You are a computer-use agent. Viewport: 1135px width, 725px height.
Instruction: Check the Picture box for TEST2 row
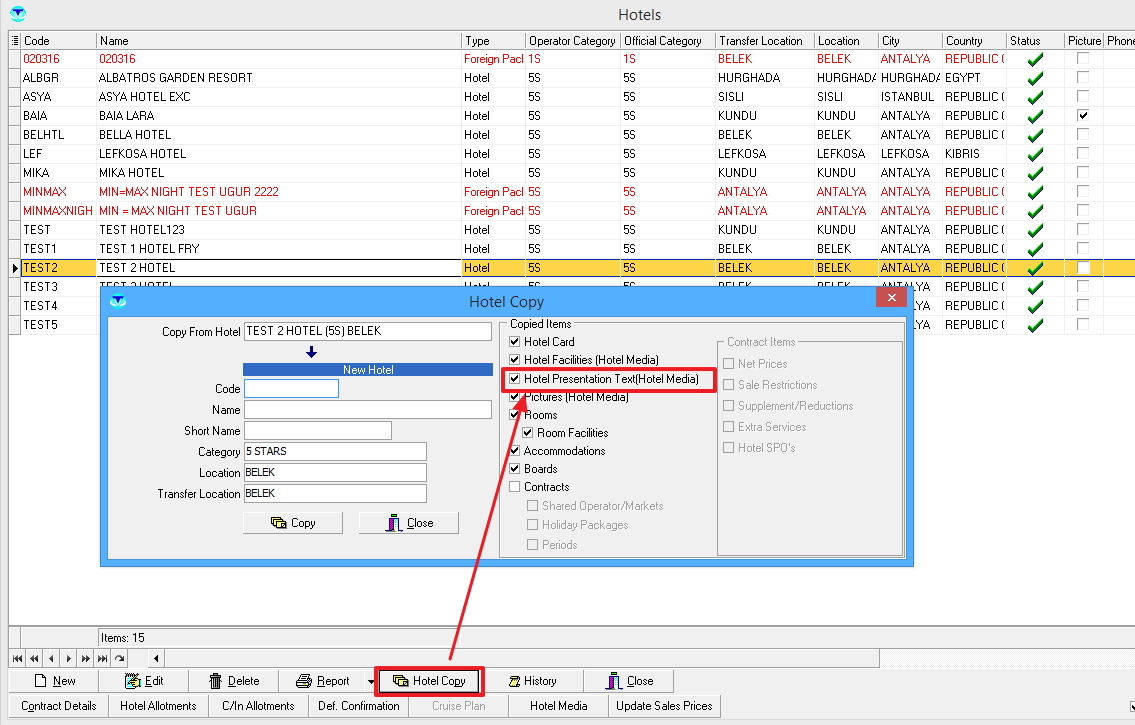click(x=1083, y=268)
